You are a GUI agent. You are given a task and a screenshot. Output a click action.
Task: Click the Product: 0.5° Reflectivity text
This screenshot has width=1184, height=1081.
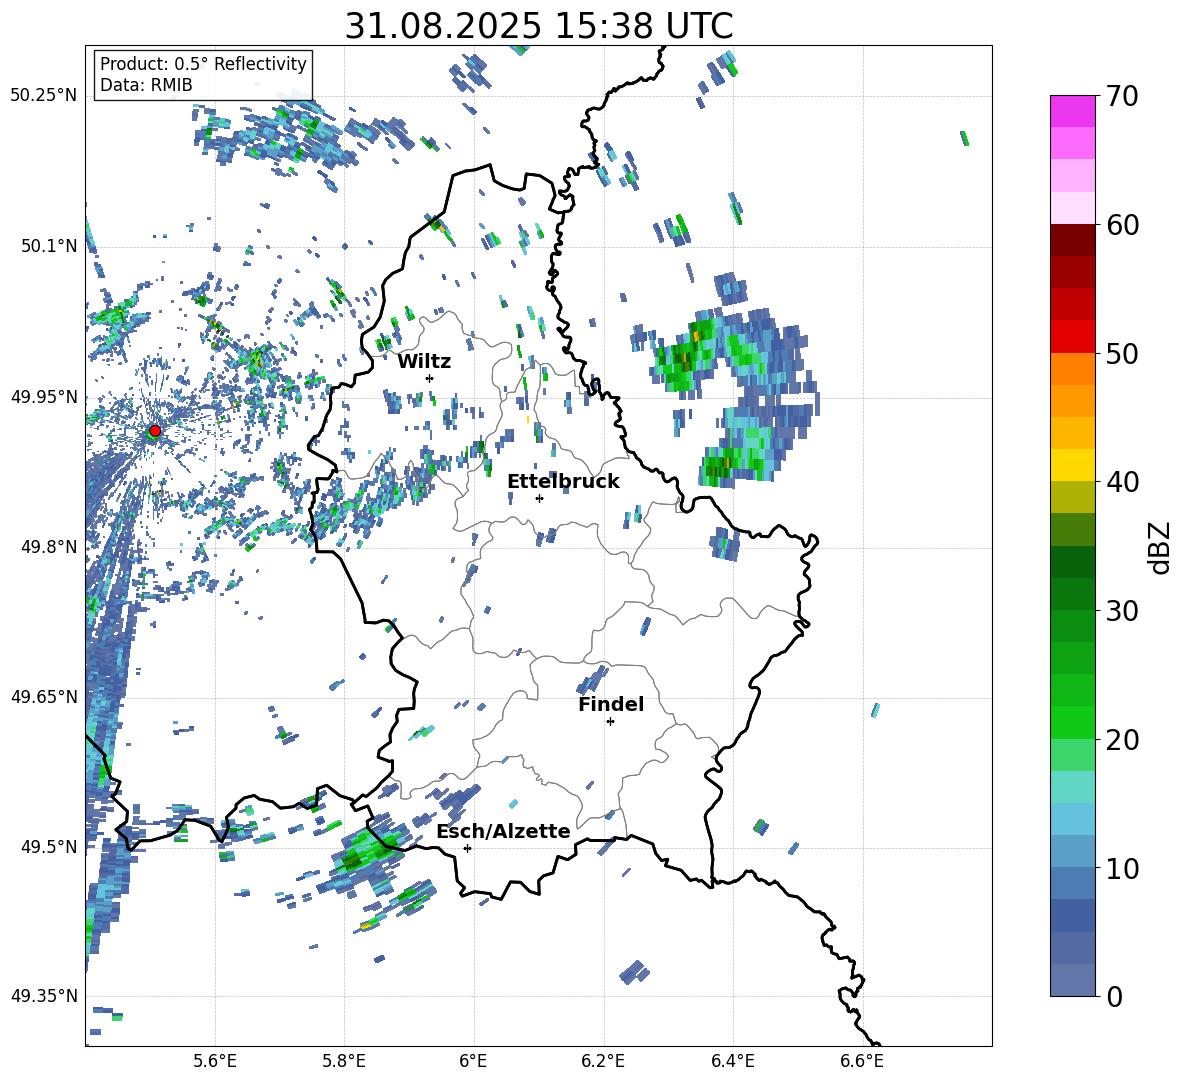coord(203,64)
